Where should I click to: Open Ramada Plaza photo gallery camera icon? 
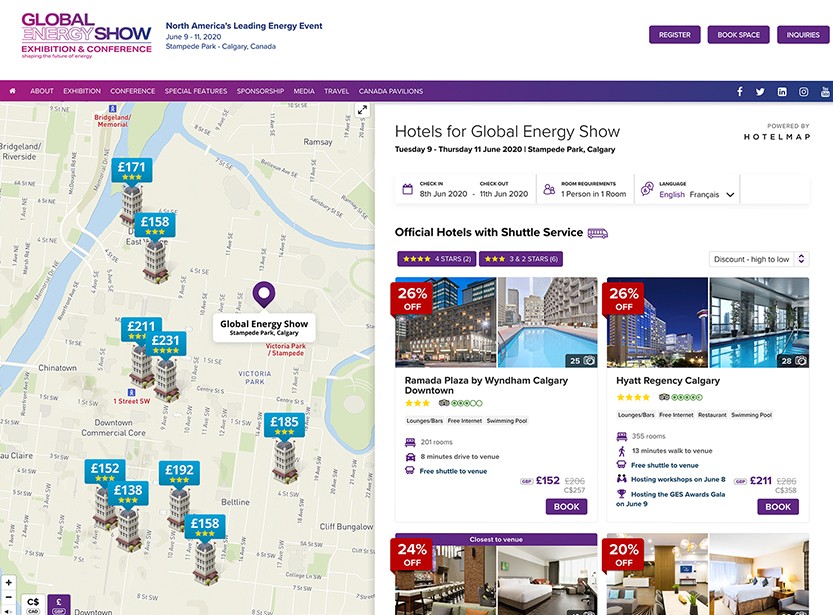tap(589, 361)
